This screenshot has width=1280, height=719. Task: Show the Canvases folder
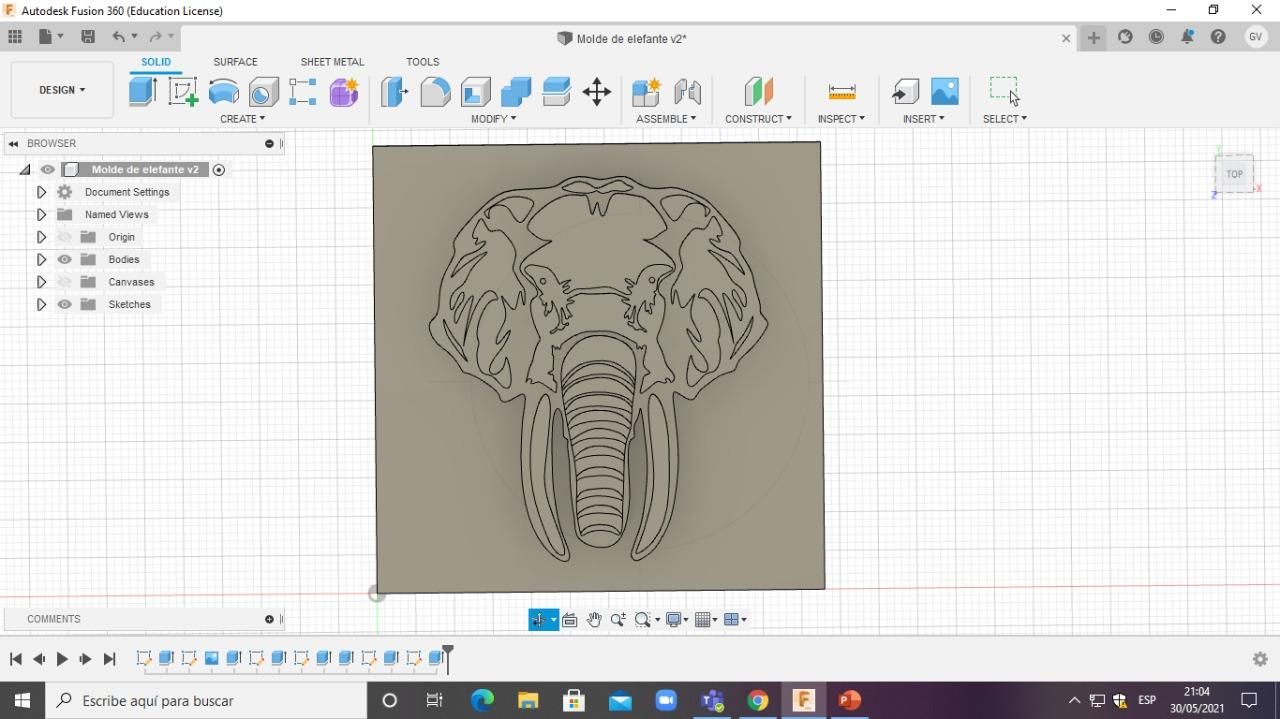coord(65,282)
